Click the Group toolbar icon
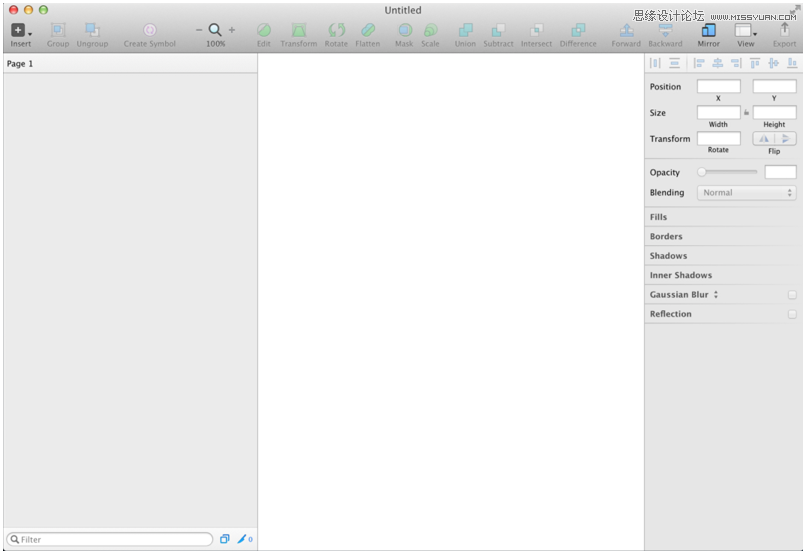 pos(58,30)
